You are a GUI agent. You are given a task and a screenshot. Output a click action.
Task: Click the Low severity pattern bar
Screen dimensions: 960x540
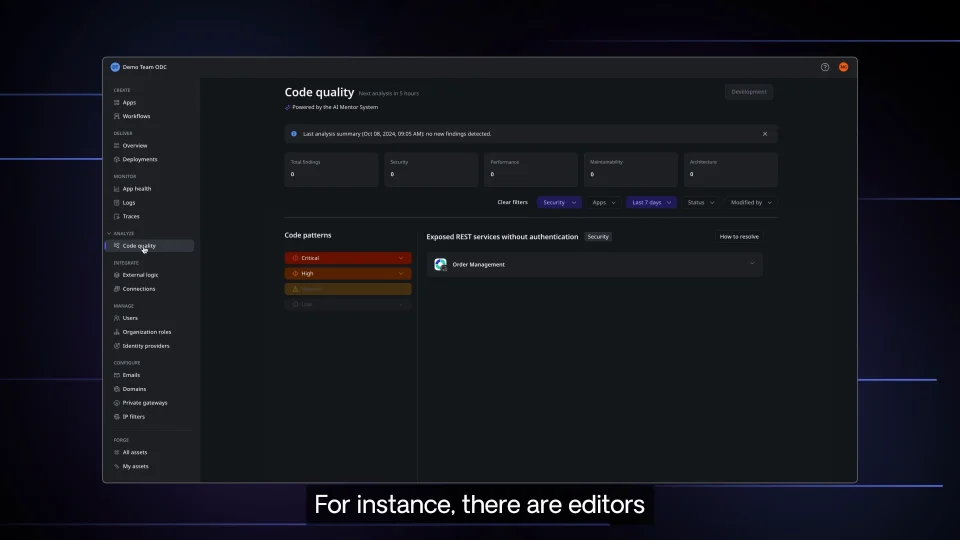(x=348, y=304)
